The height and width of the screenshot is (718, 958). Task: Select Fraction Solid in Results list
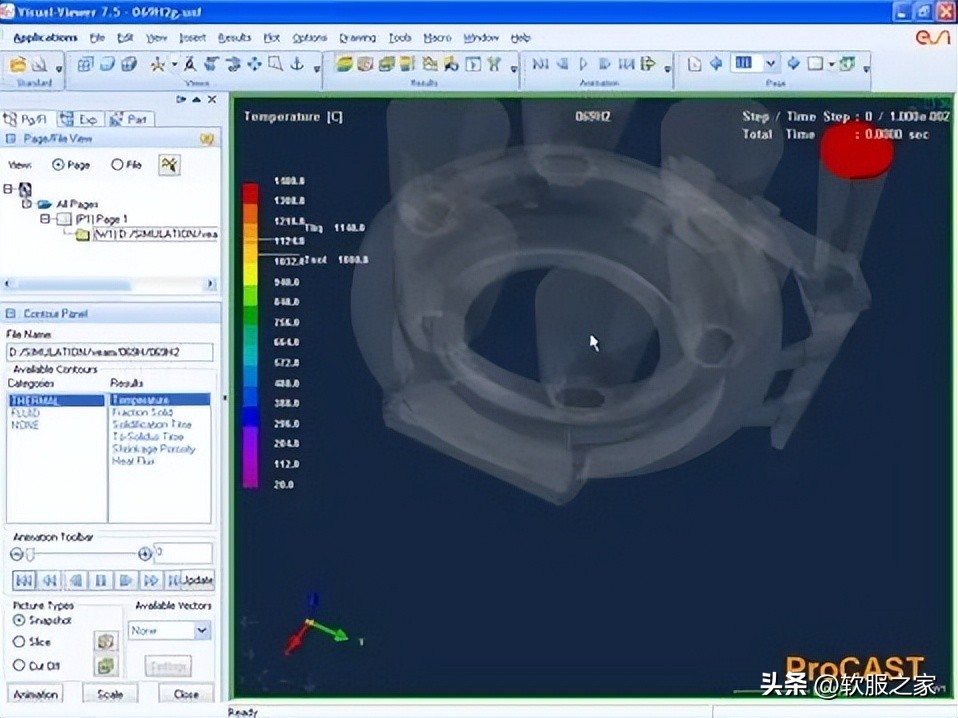click(142, 412)
